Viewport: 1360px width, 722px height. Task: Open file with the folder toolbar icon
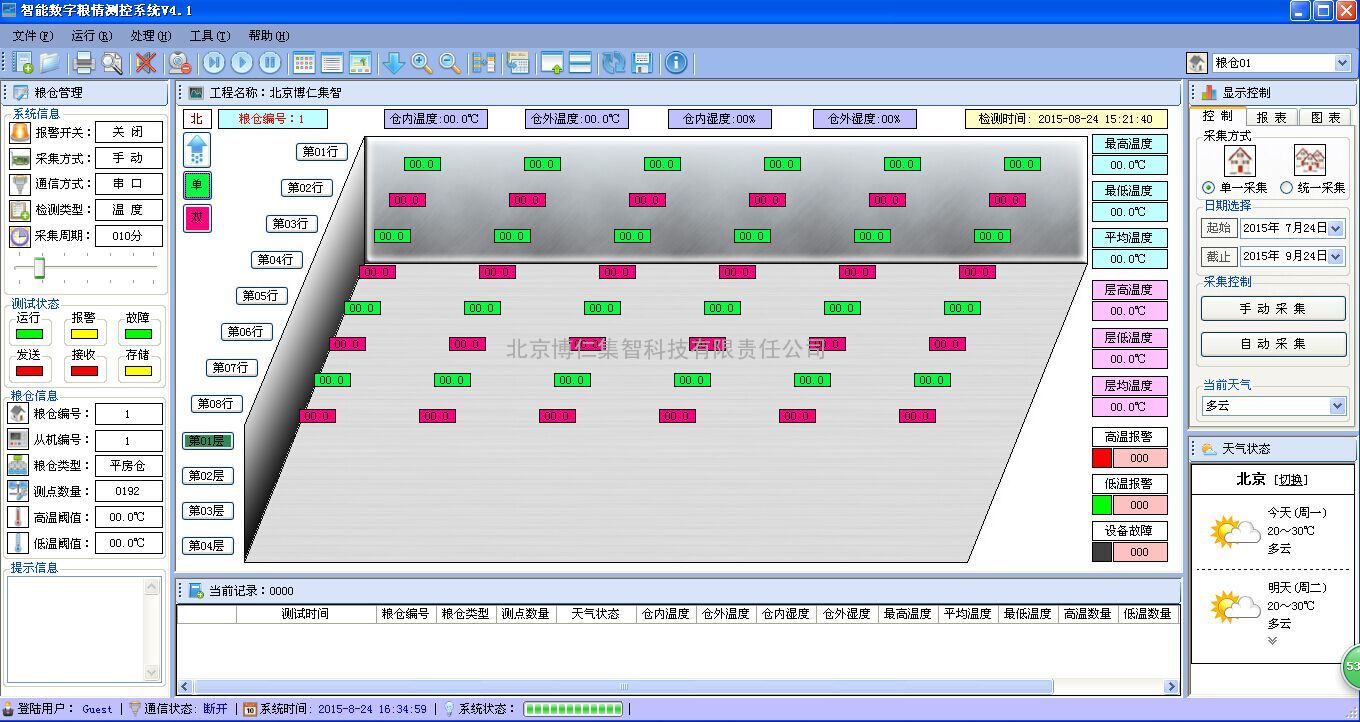coord(49,63)
